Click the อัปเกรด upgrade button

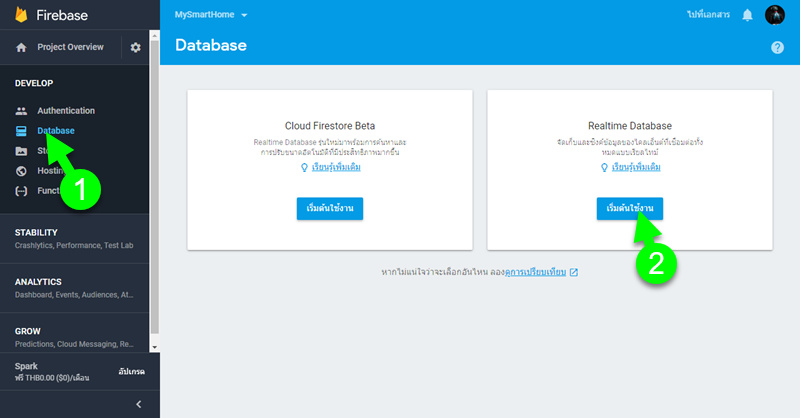click(132, 372)
